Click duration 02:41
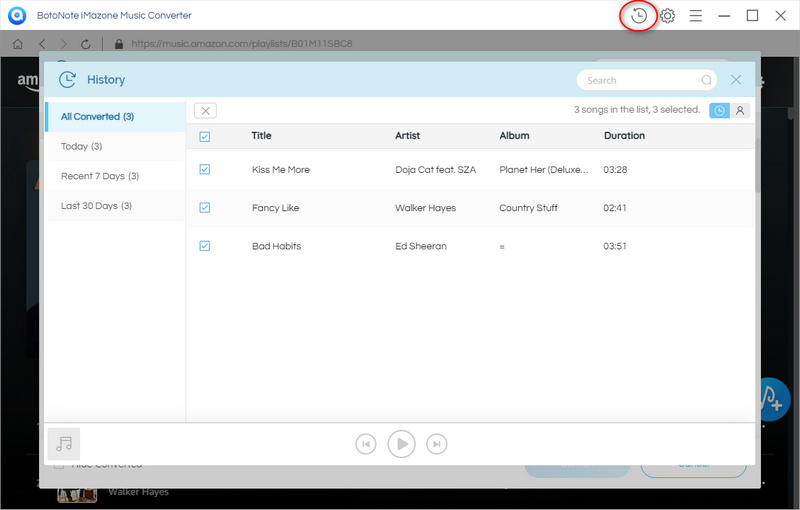Screen dimensions: 800x510 point(615,208)
